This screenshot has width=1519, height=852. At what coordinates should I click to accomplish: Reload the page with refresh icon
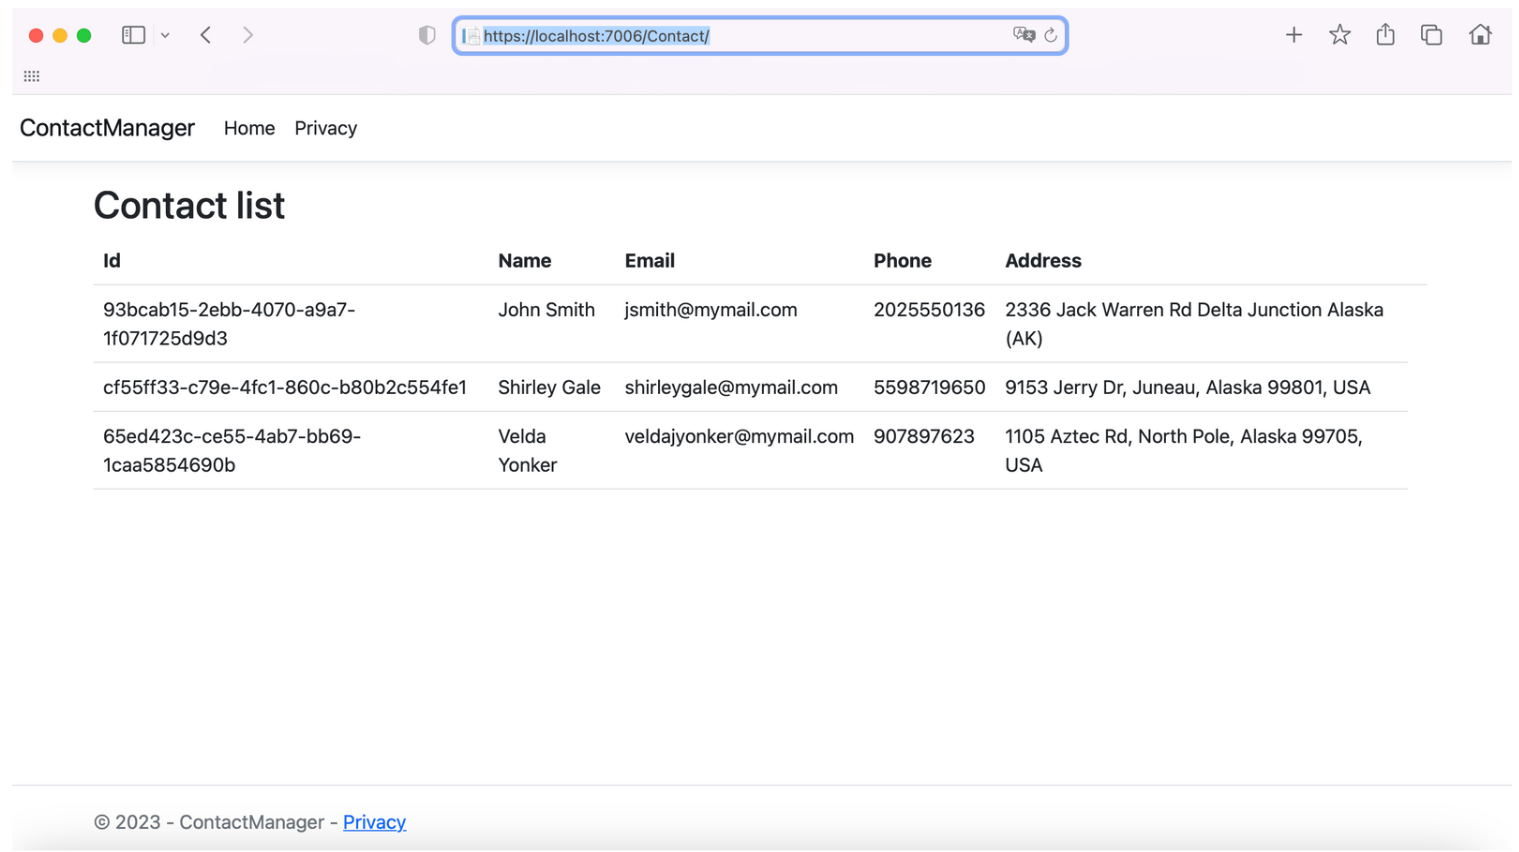[1050, 35]
